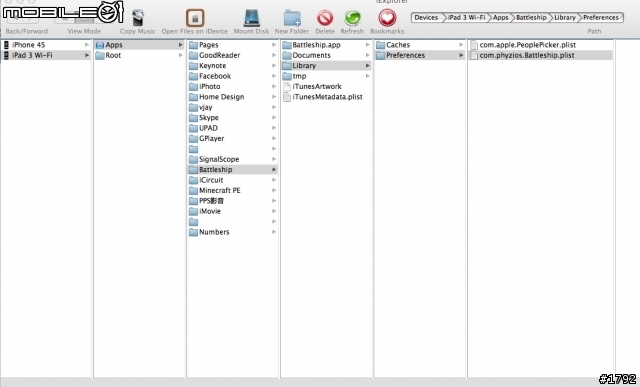Open the SignalScope folder
Screen dimensions: 640x387
pyautogui.click(x=233, y=159)
